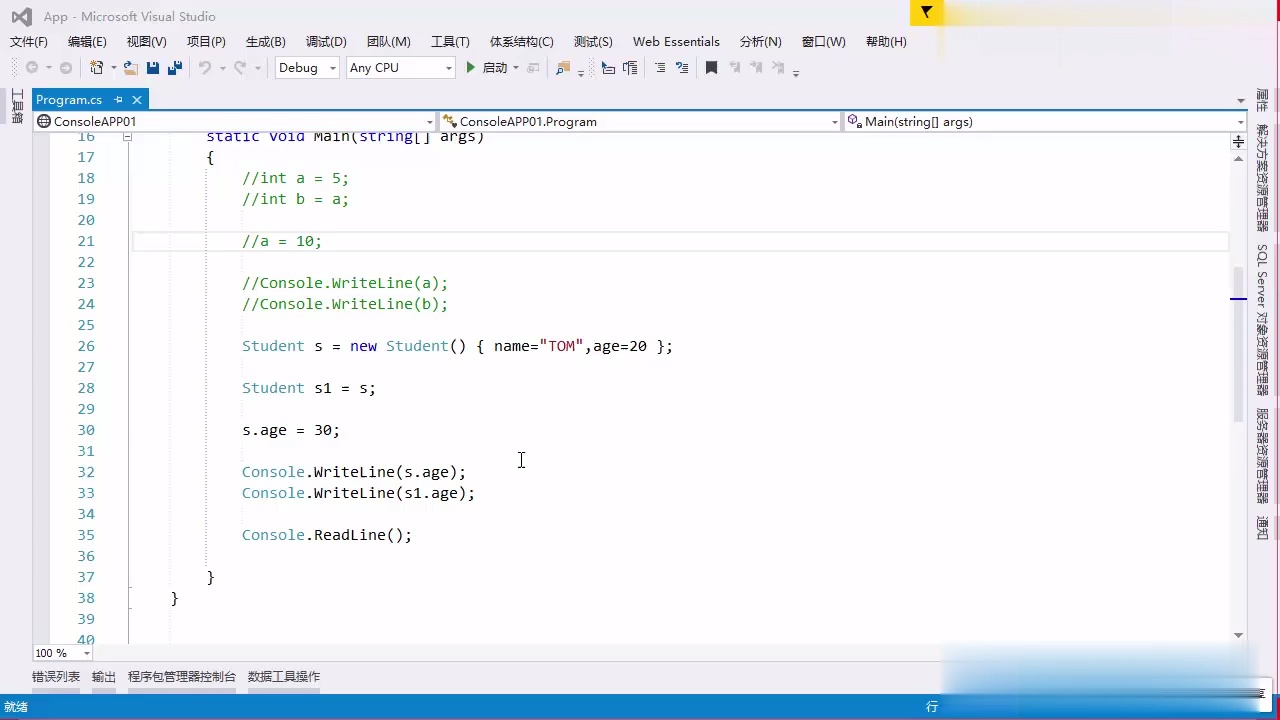Collapse the Main method code block
The image size is (1280, 720).
coord(128,137)
